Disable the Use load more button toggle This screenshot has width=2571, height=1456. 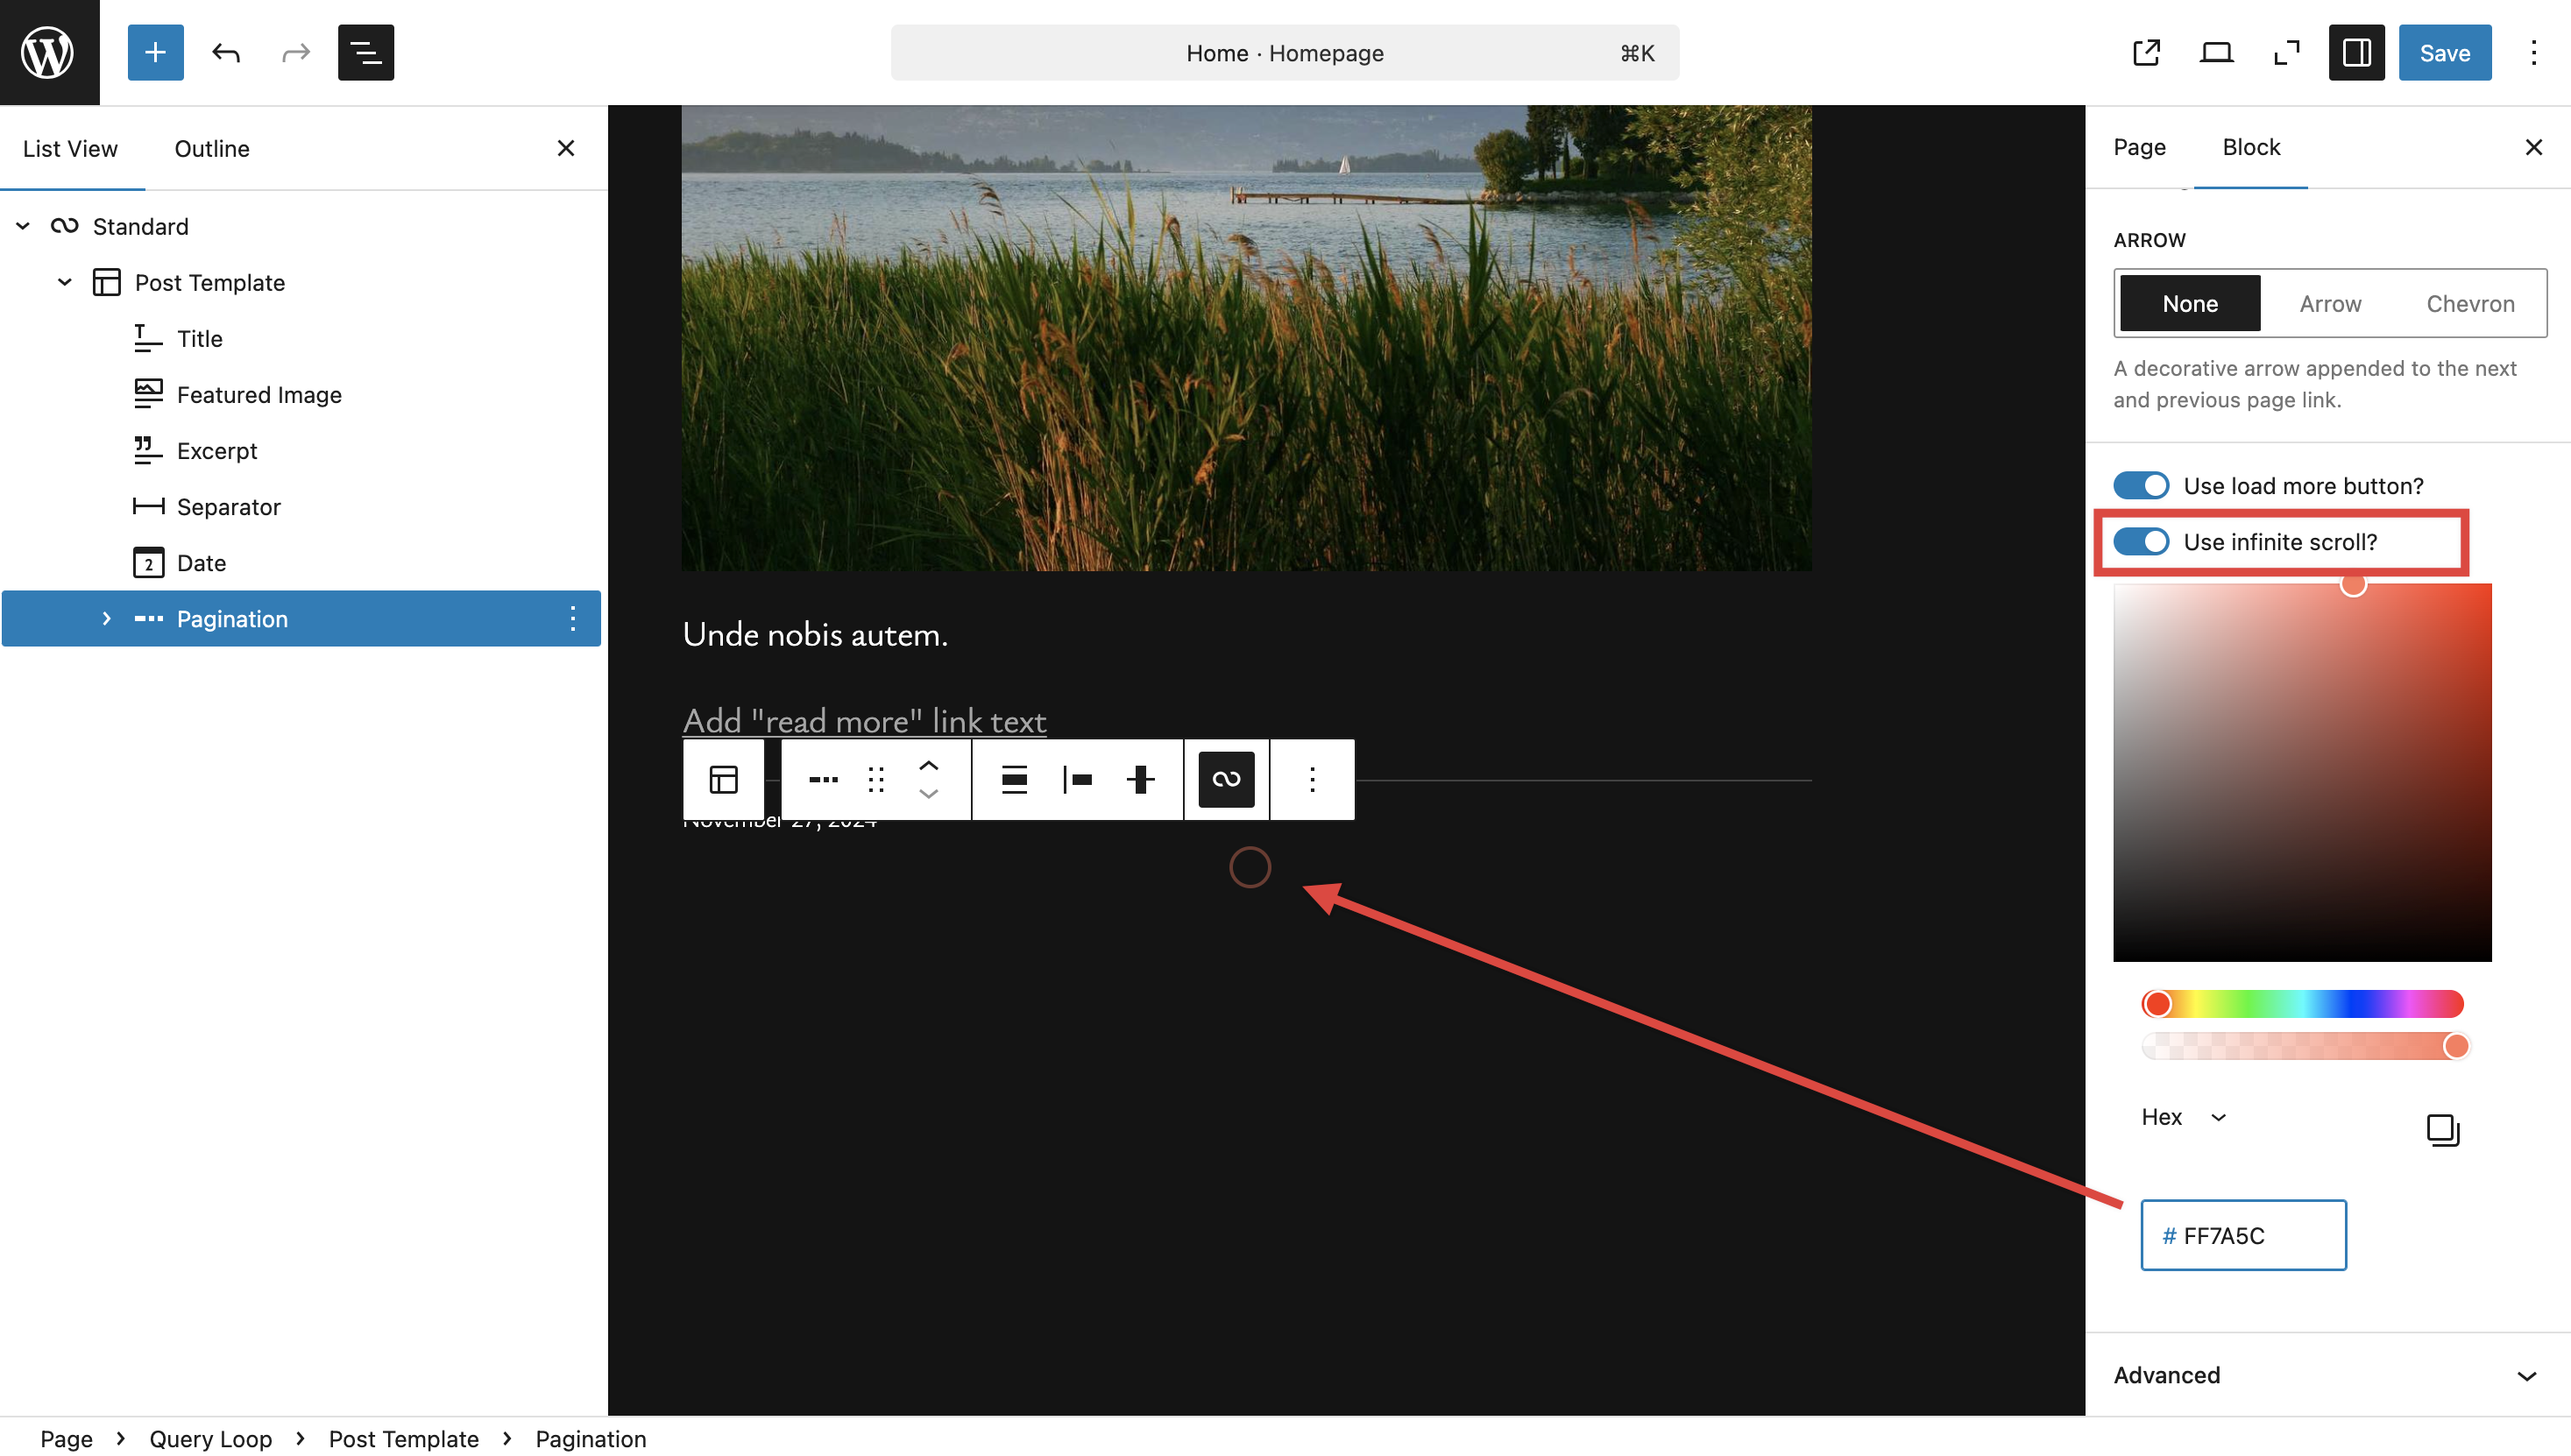(2141, 485)
